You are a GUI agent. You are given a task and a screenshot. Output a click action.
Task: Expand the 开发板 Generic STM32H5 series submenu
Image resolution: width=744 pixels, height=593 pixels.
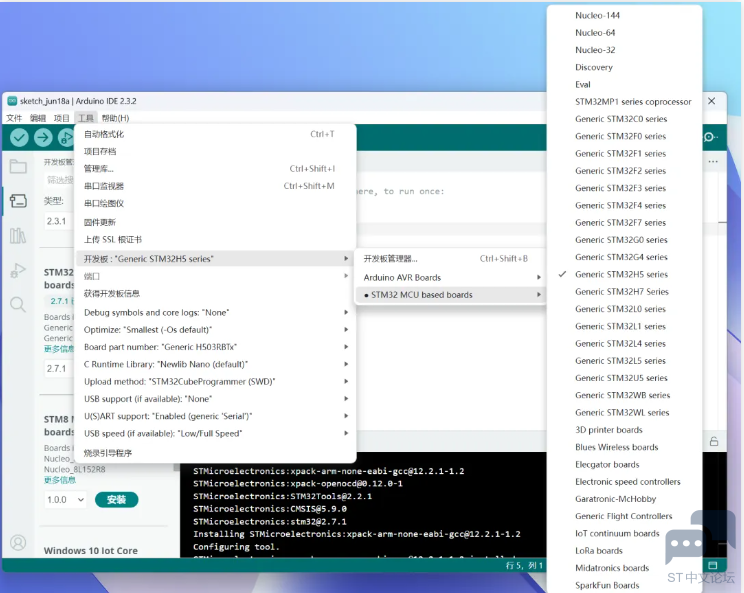(x=215, y=259)
